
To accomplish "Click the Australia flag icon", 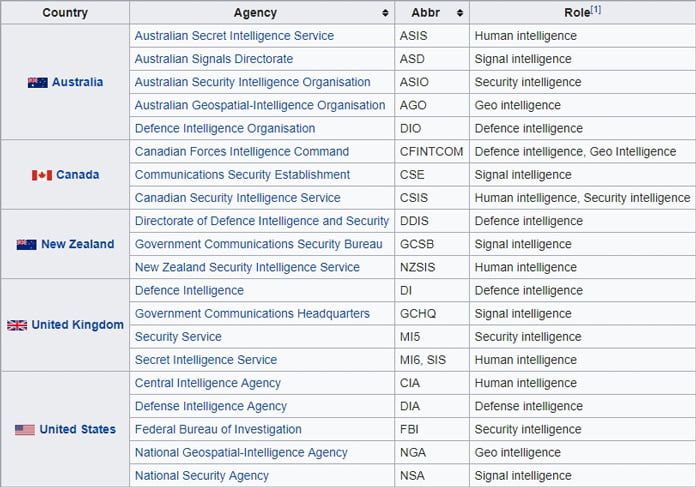I will (x=38, y=83).
